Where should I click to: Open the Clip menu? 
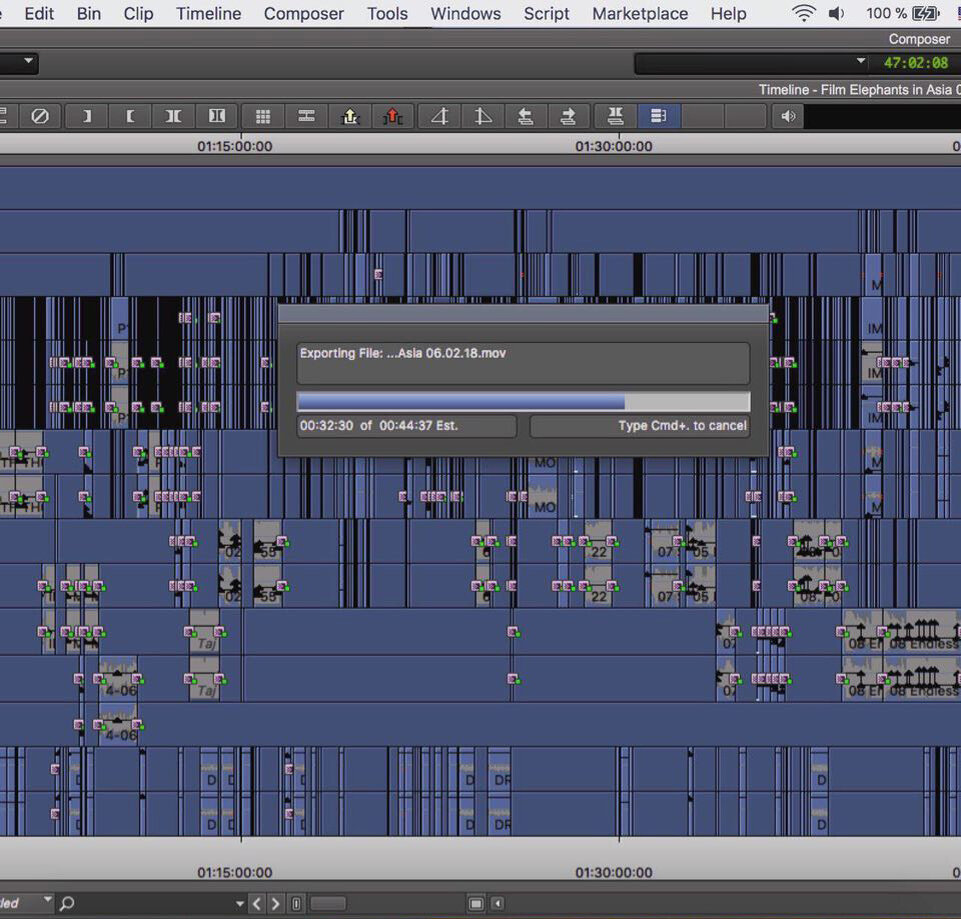click(139, 13)
